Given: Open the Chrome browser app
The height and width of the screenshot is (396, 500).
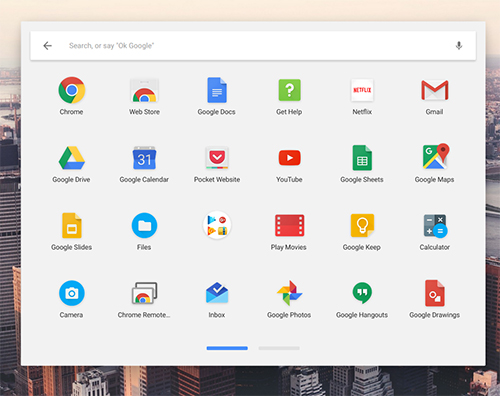Looking at the screenshot, I should (71, 90).
